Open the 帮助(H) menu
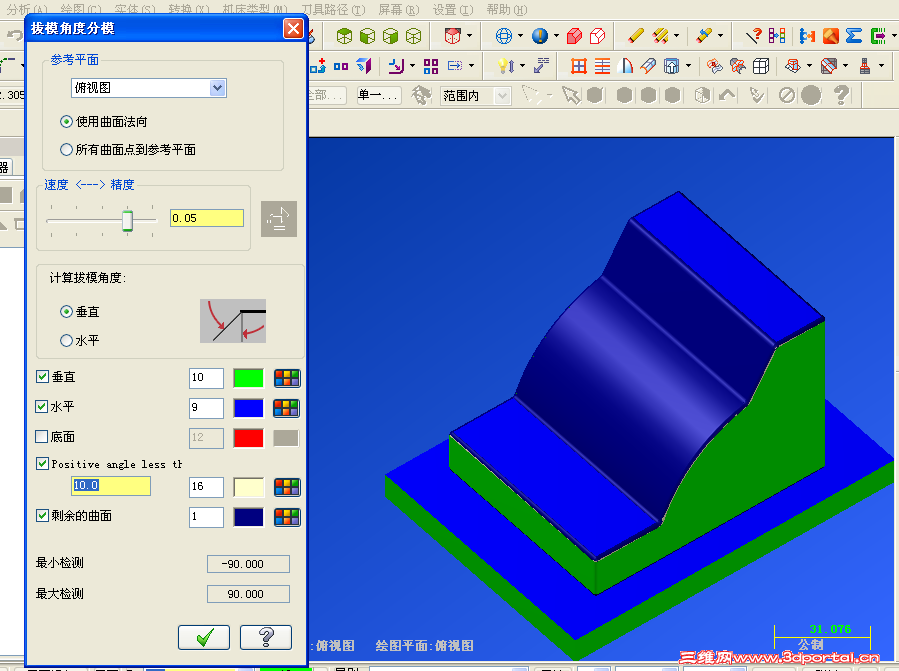The width and height of the screenshot is (899, 671). coord(507,10)
